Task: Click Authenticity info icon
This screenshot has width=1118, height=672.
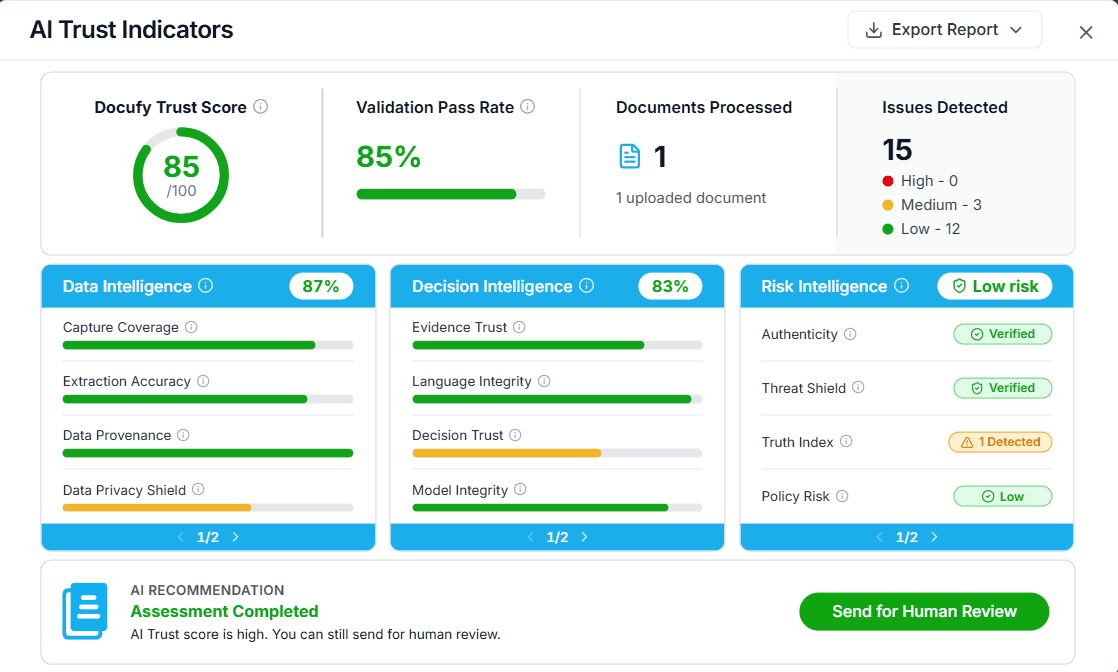Action: point(850,334)
